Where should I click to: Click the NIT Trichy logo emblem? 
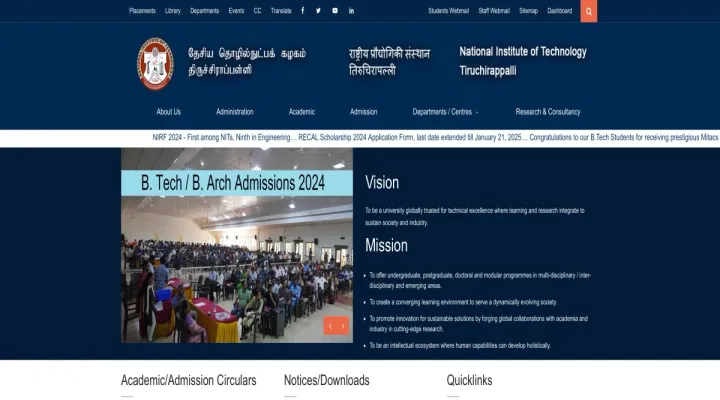[x=155, y=63]
